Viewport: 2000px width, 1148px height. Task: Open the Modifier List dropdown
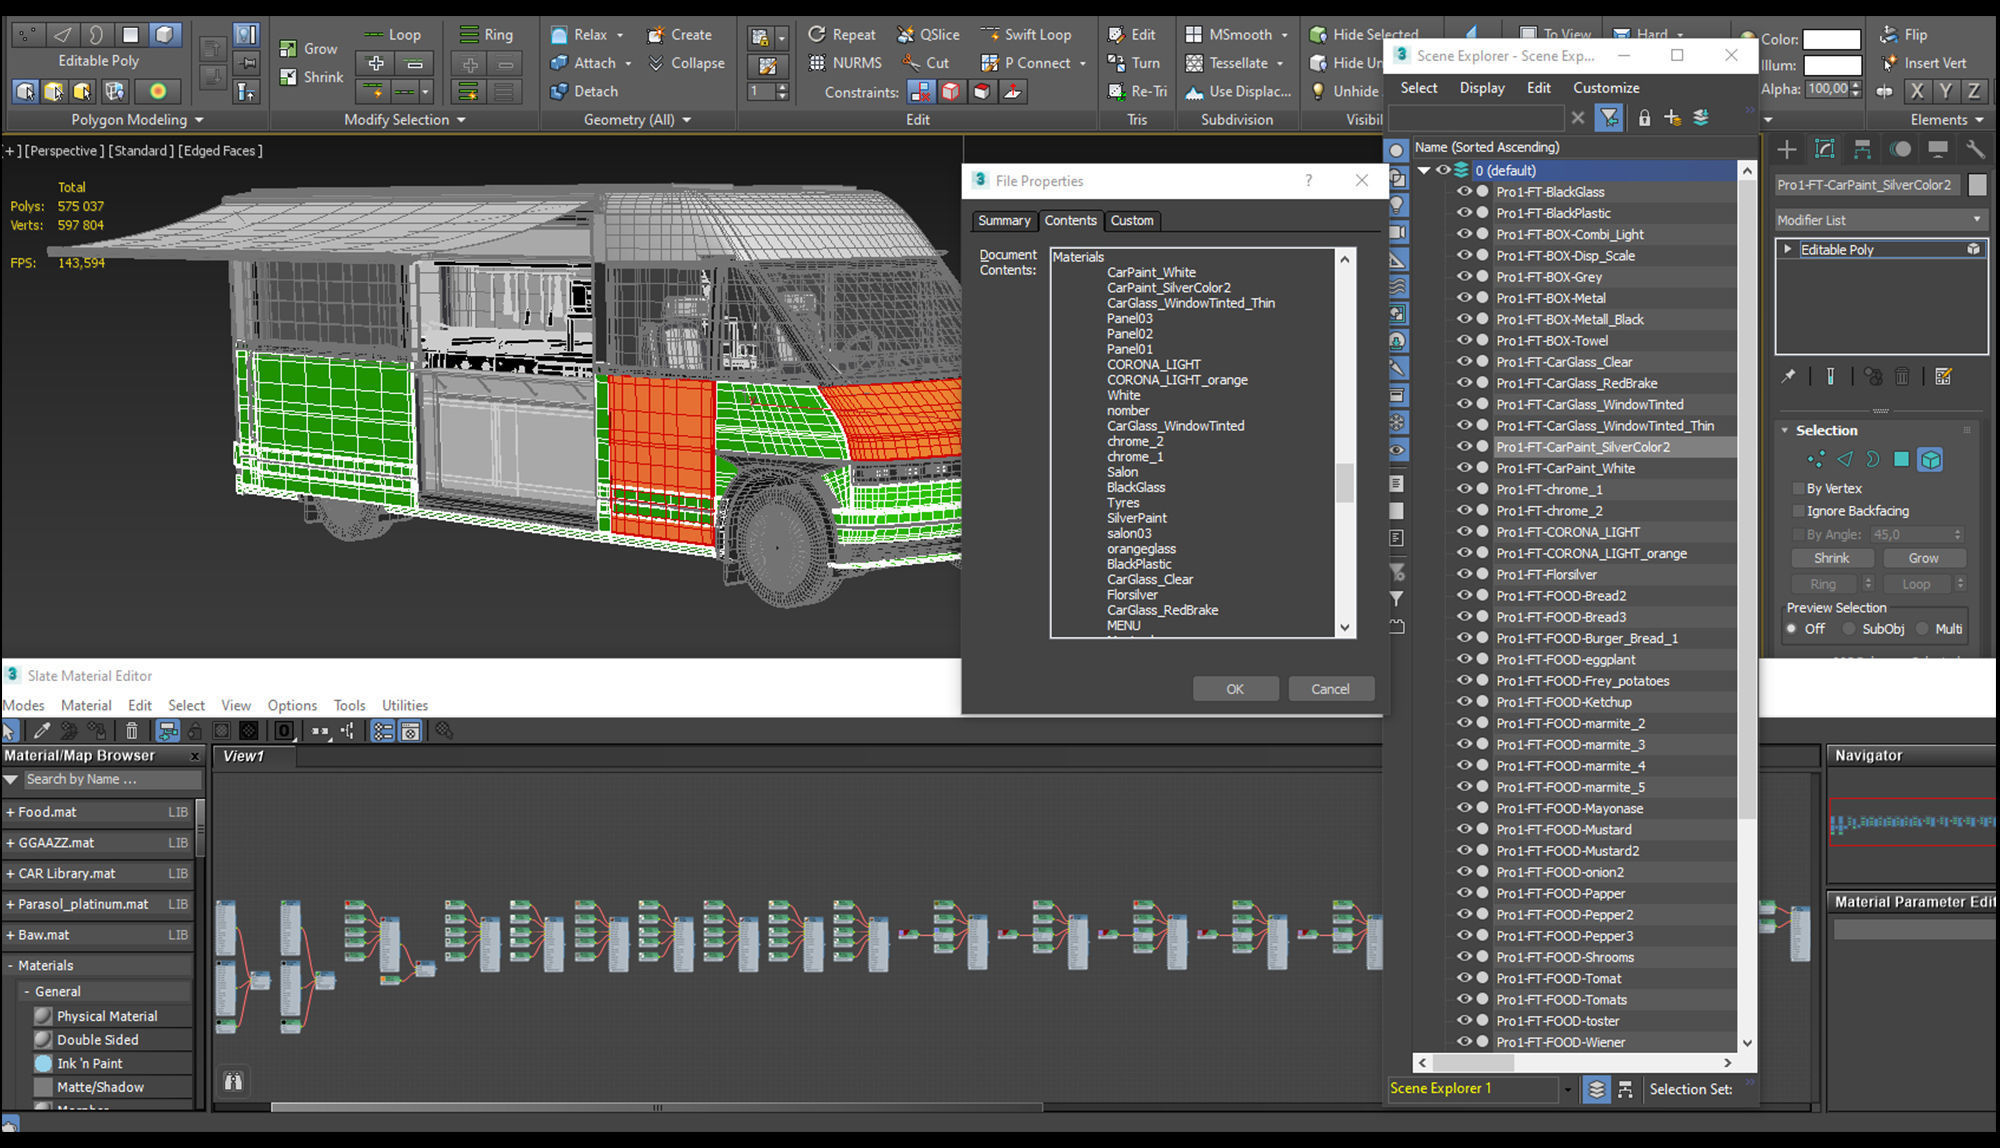pyautogui.click(x=1881, y=220)
